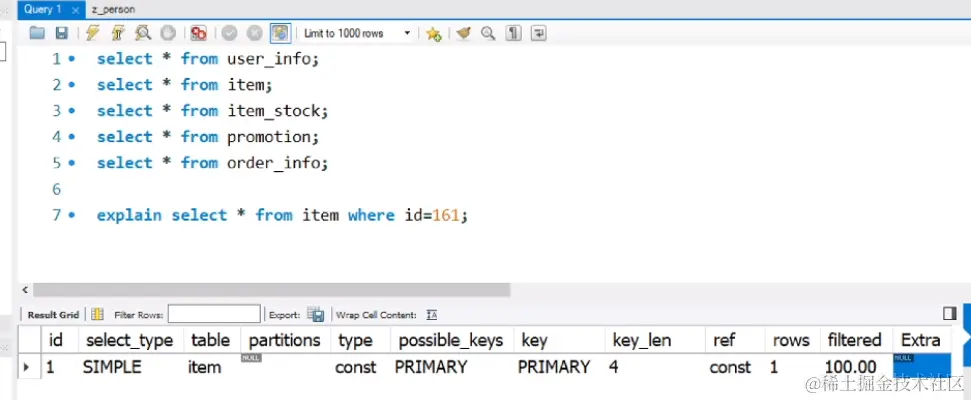The width and height of the screenshot is (971, 400).
Task: Sort by select_type column header
Action: (x=129, y=340)
